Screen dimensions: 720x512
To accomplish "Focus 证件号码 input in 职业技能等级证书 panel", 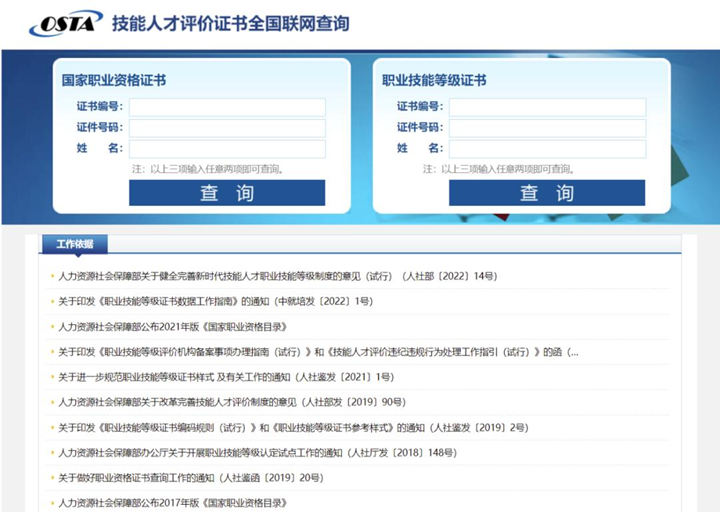I will pos(547,128).
